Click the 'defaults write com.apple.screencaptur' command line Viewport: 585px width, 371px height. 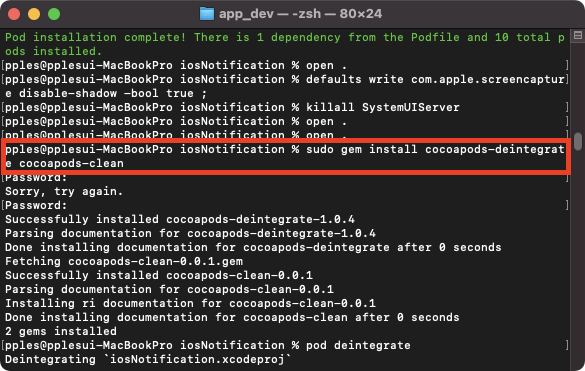(x=285, y=80)
